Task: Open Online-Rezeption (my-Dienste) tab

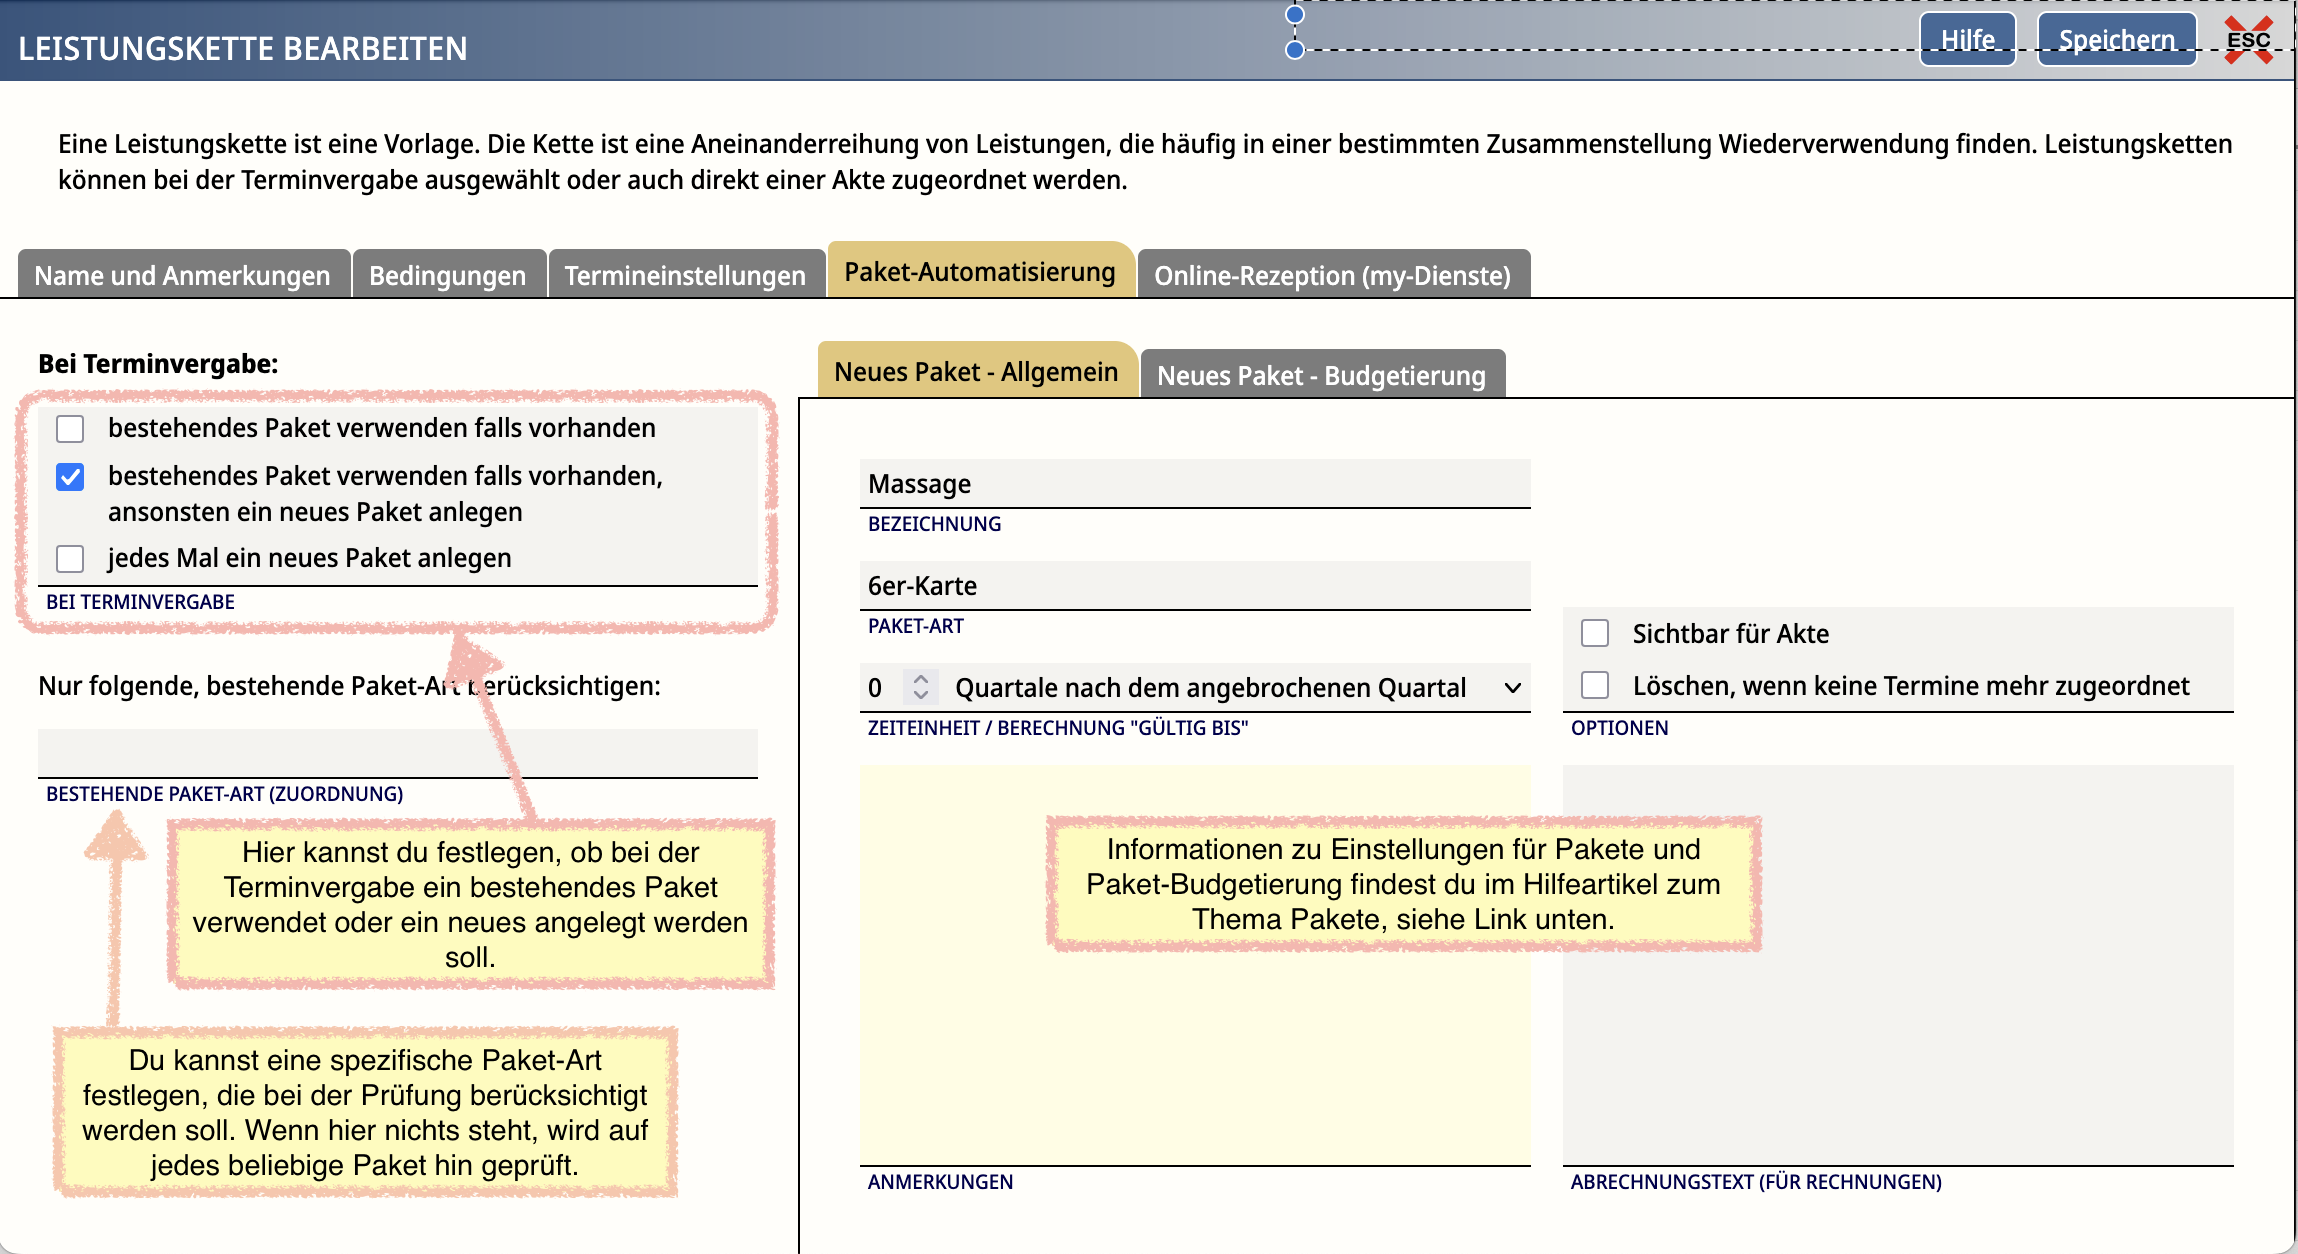Action: point(1332,275)
